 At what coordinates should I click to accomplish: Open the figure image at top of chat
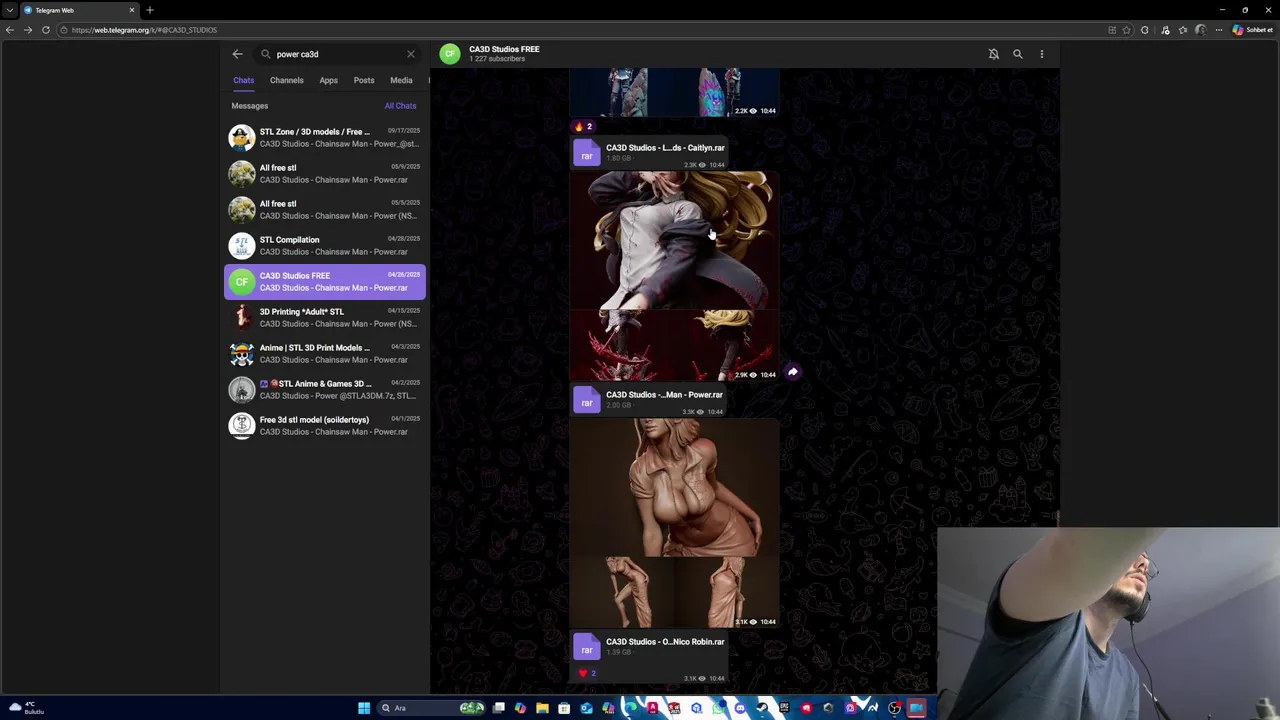[x=674, y=92]
